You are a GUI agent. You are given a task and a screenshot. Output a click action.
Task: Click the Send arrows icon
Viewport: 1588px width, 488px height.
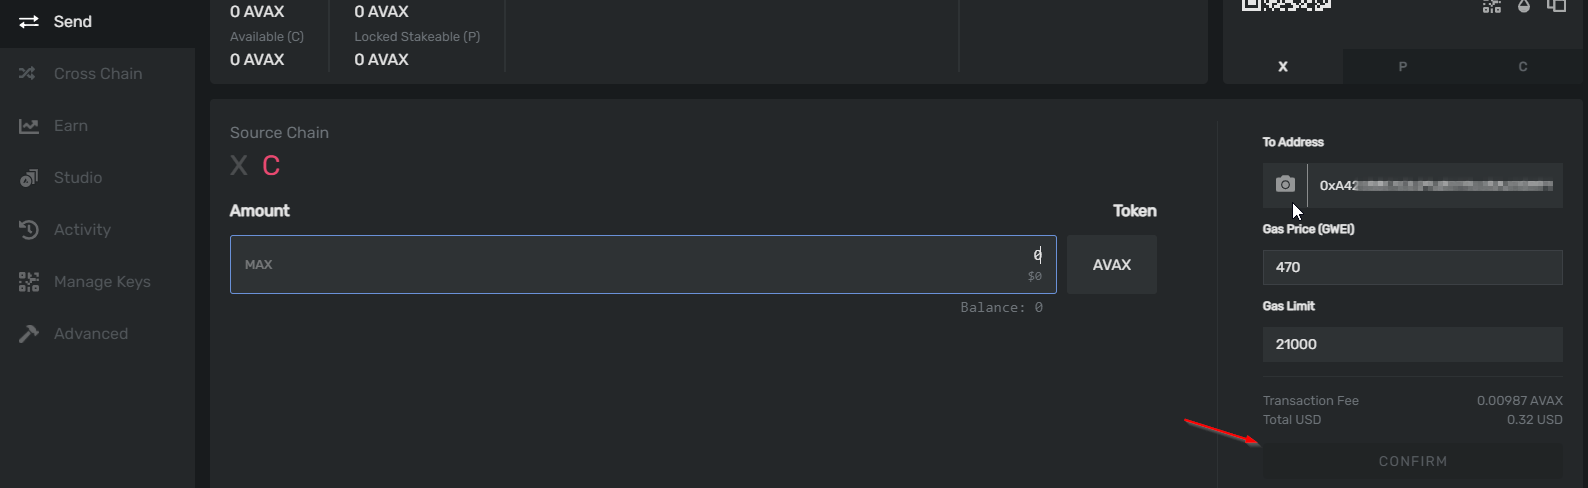(x=29, y=22)
